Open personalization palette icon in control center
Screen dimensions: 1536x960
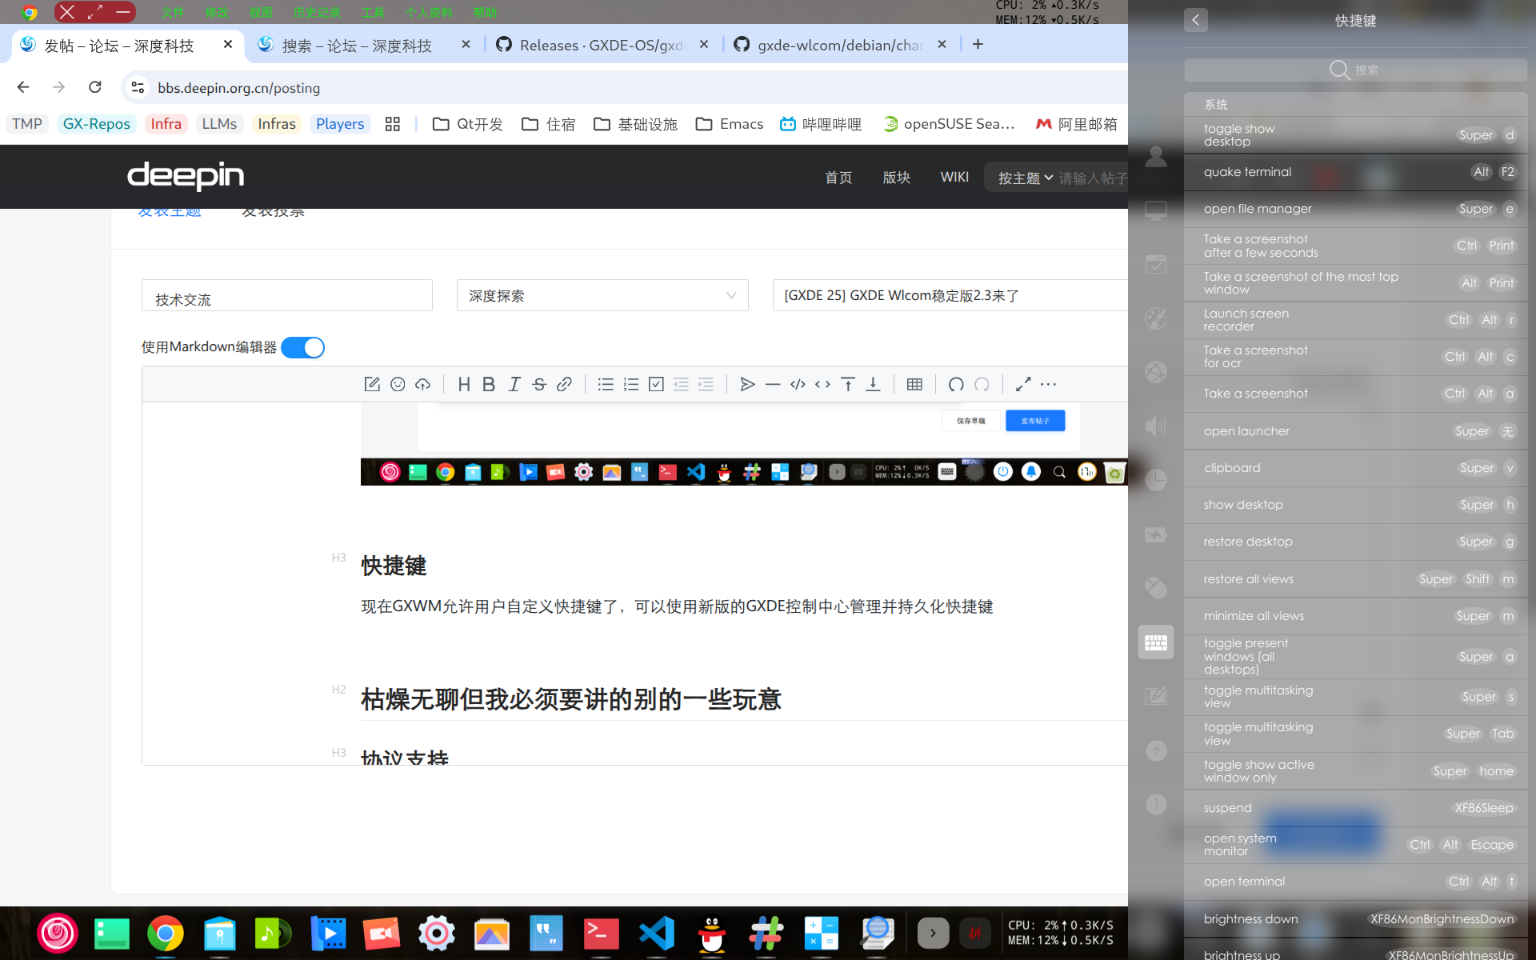point(1156,319)
